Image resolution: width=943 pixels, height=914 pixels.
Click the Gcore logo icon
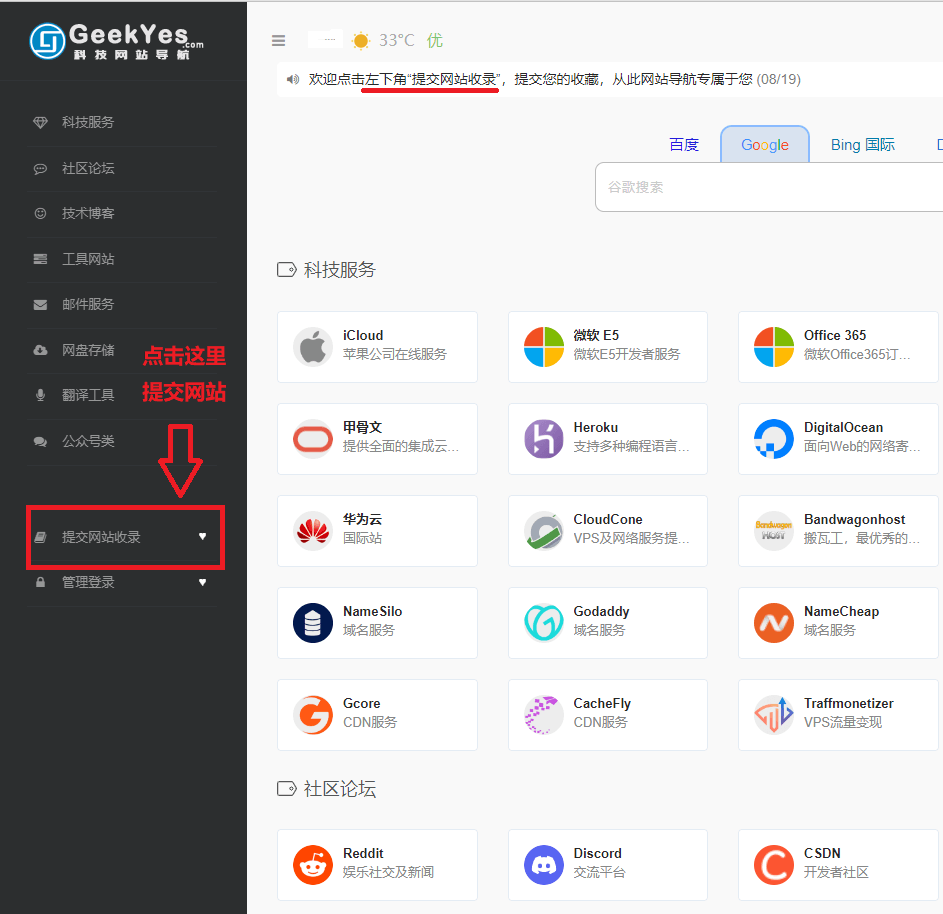click(313, 715)
